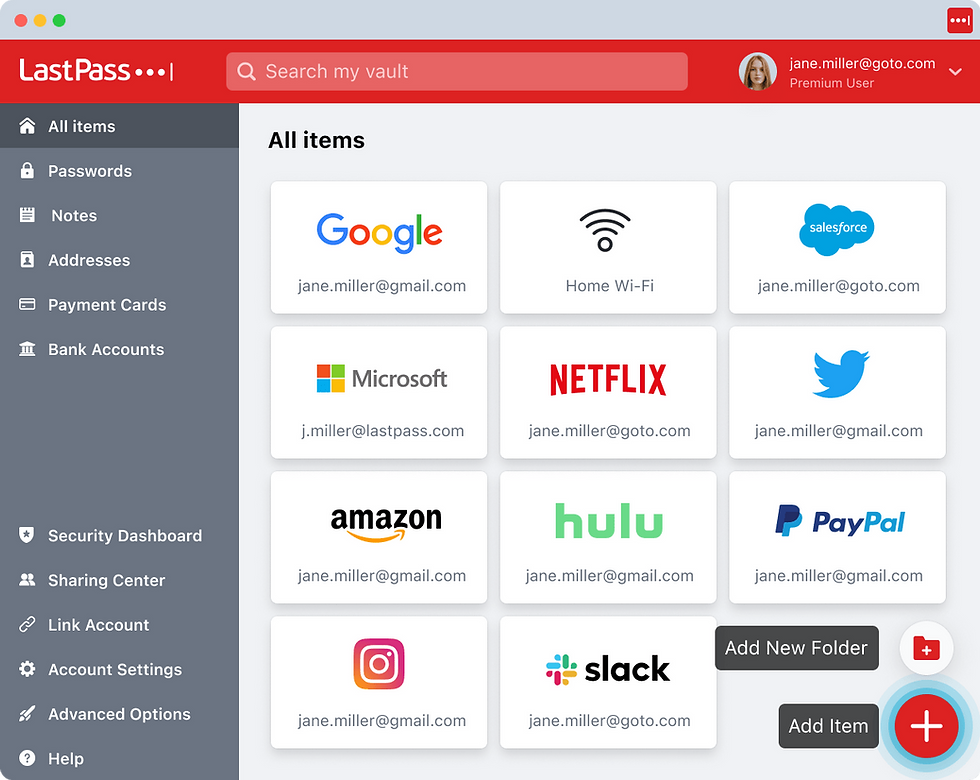Click the green macOS zoom window button
This screenshot has height=780, width=980.
point(59,21)
